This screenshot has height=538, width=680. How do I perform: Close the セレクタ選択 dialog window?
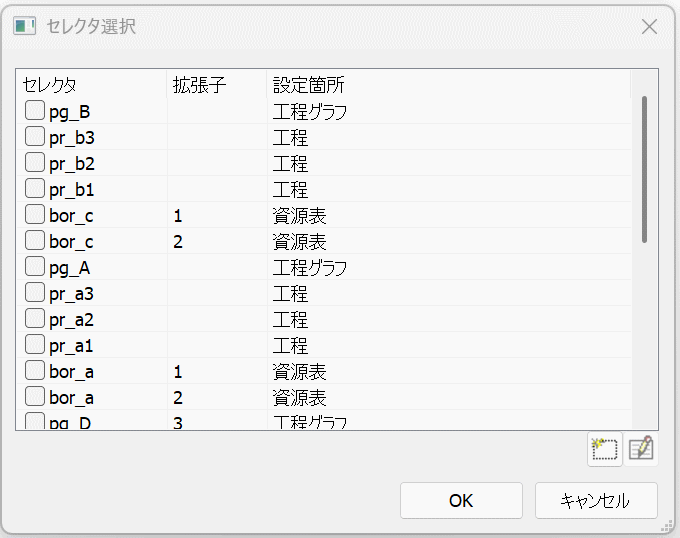click(x=649, y=27)
